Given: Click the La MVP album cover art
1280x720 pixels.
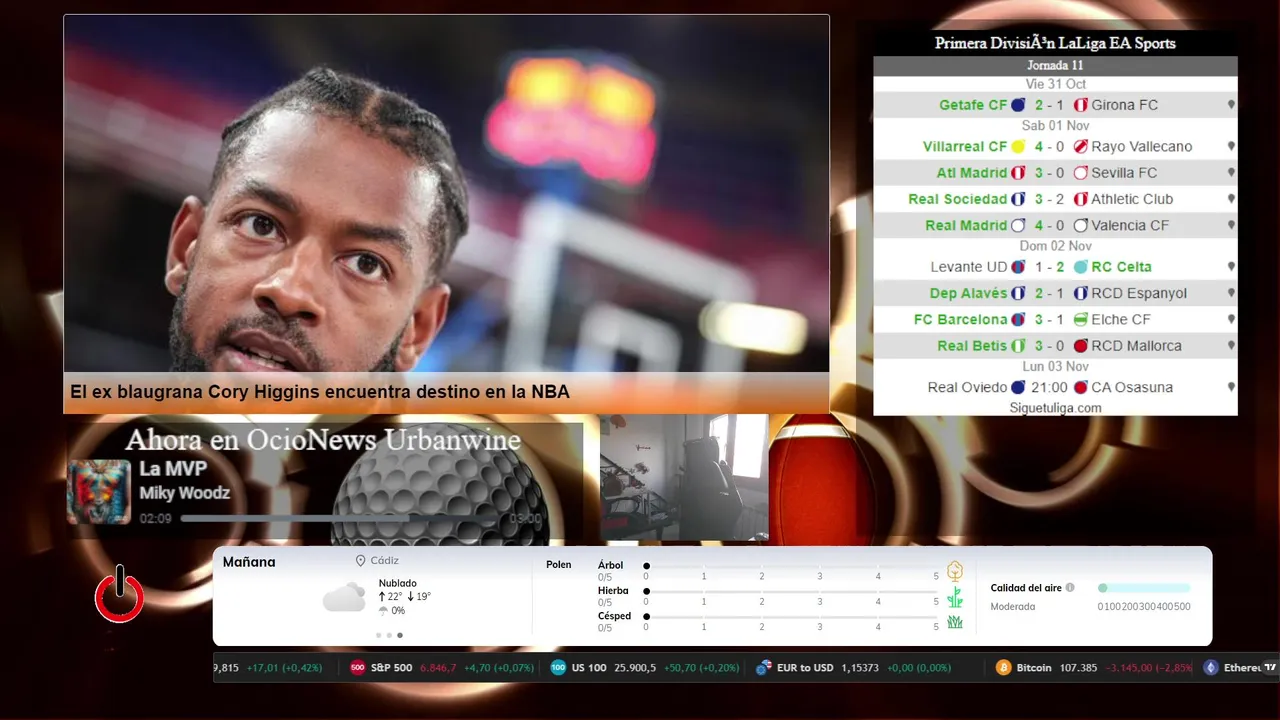Looking at the screenshot, I should pyautogui.click(x=99, y=492).
